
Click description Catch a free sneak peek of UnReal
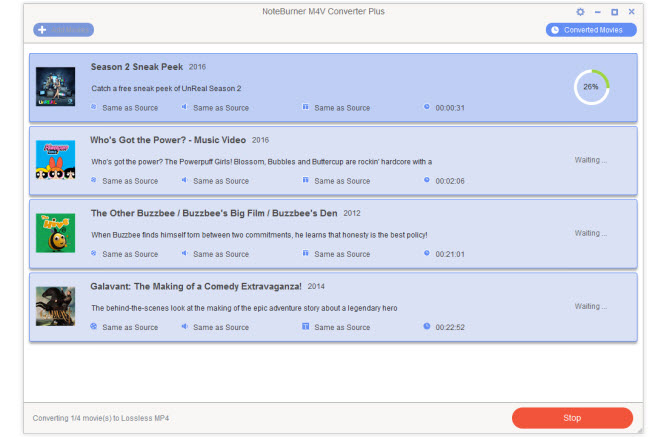166,89
